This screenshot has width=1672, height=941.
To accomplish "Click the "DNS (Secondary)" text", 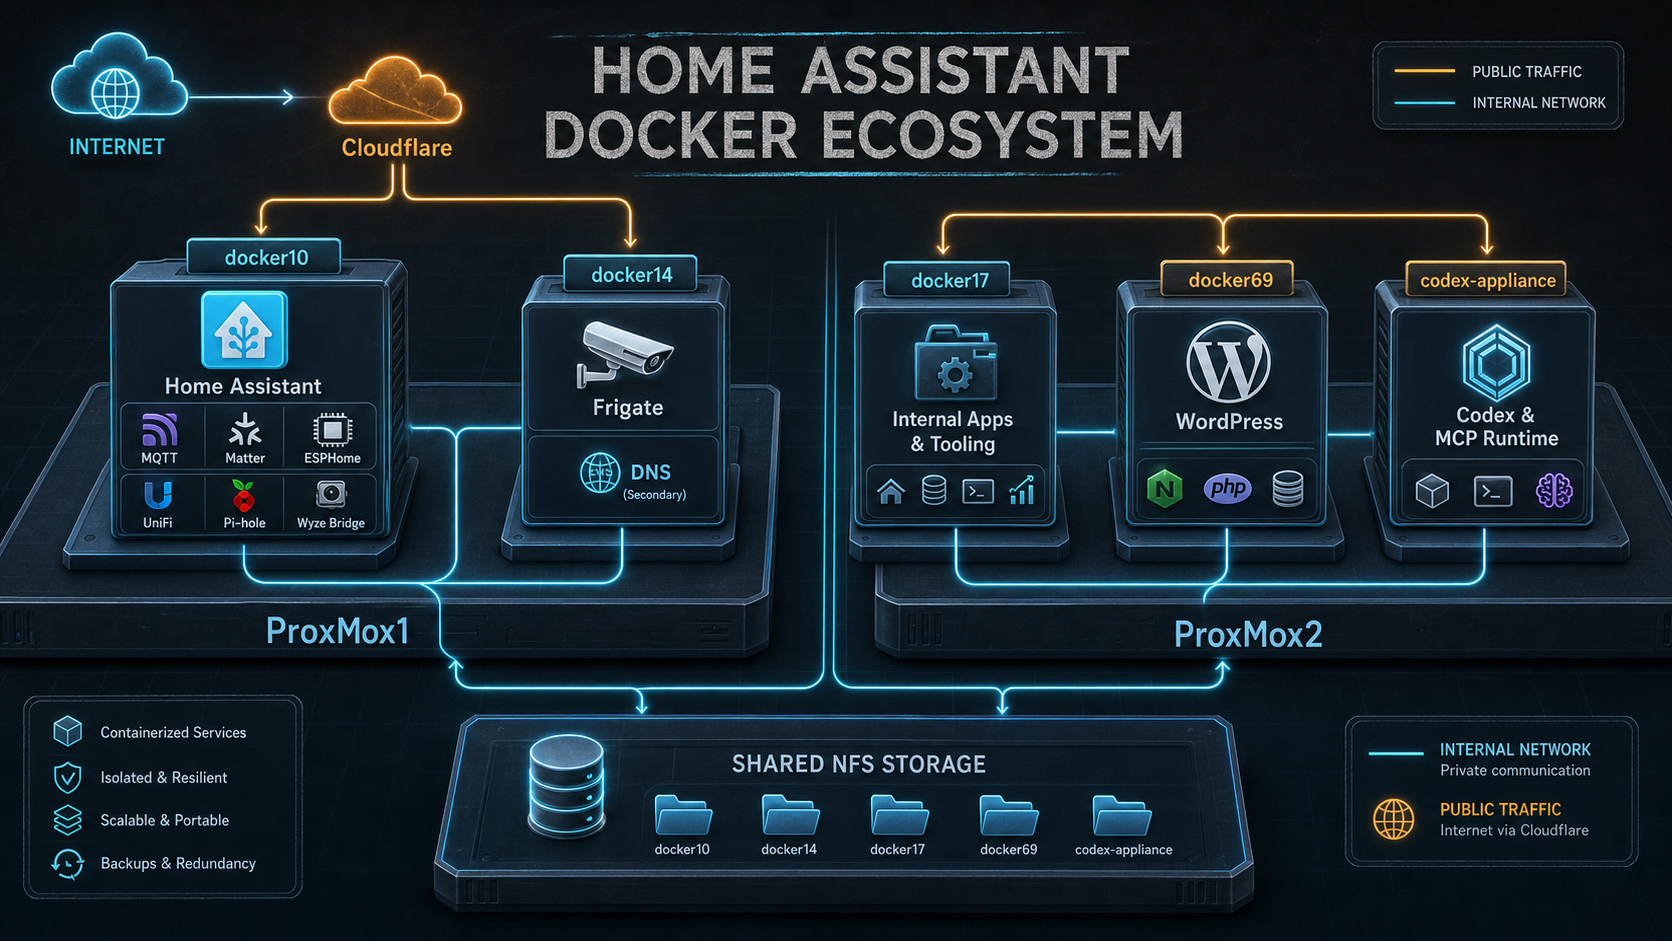I will (x=654, y=480).
